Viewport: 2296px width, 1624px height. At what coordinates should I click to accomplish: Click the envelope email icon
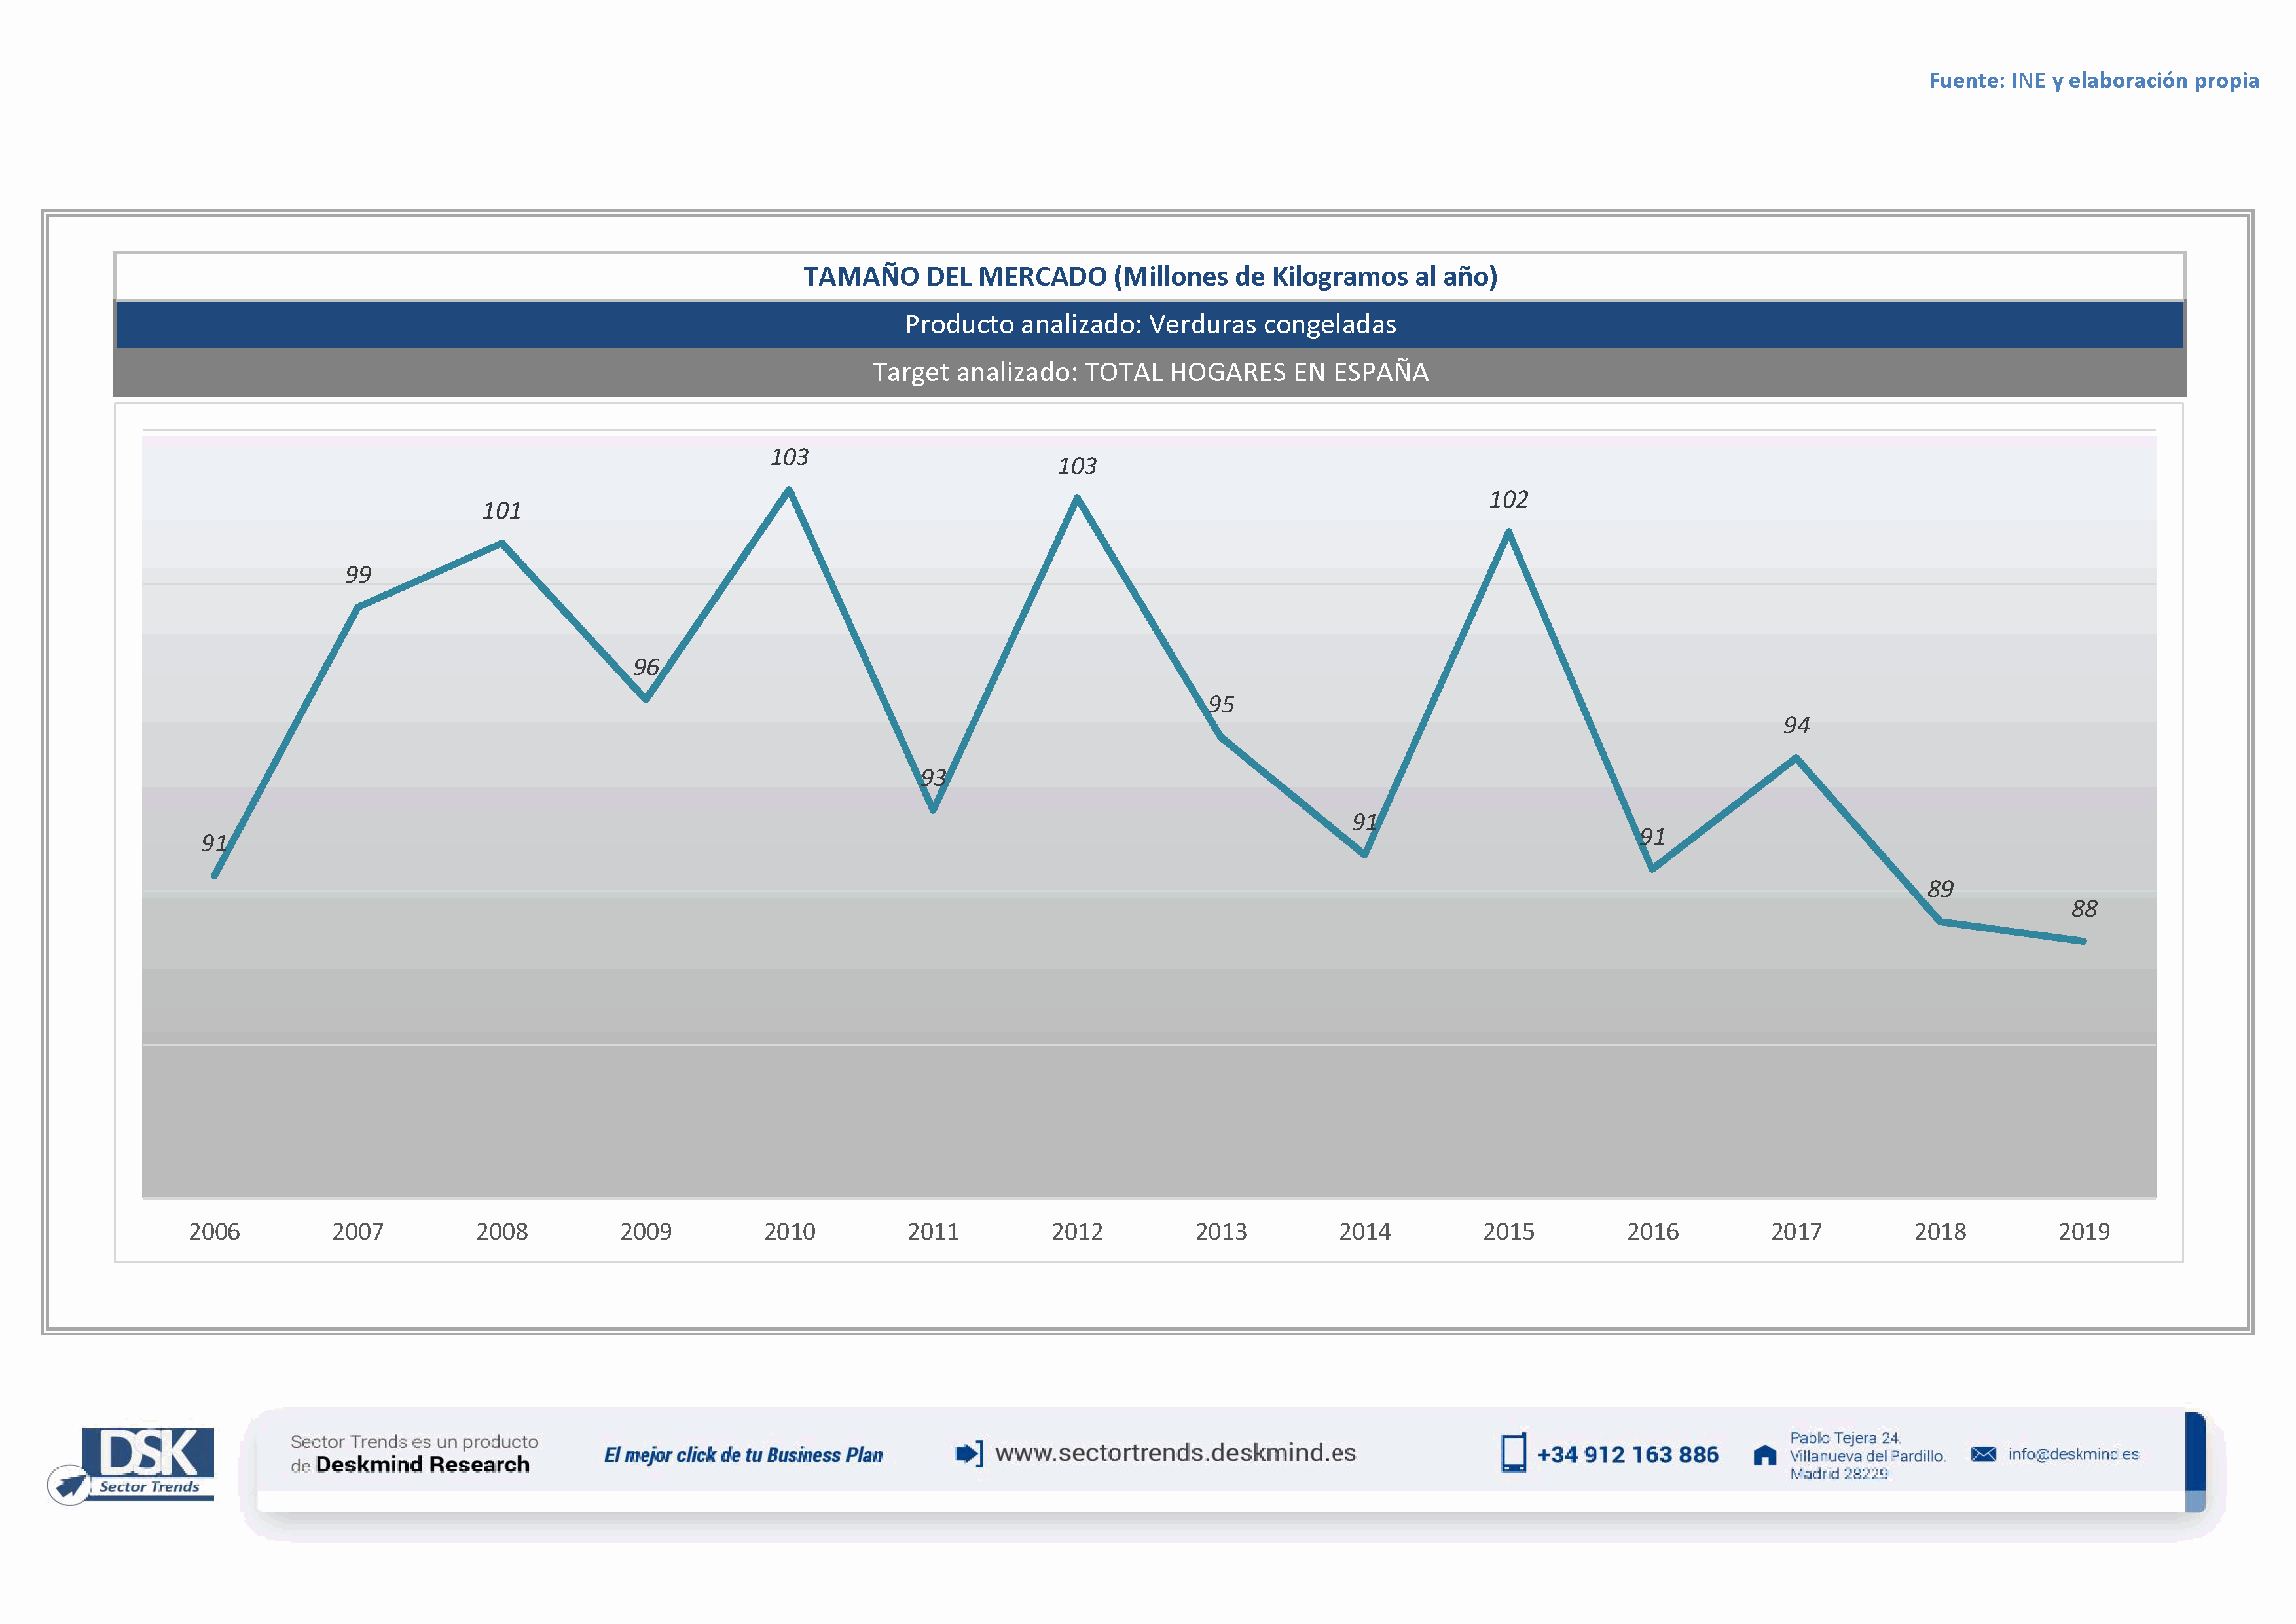[x=1983, y=1454]
